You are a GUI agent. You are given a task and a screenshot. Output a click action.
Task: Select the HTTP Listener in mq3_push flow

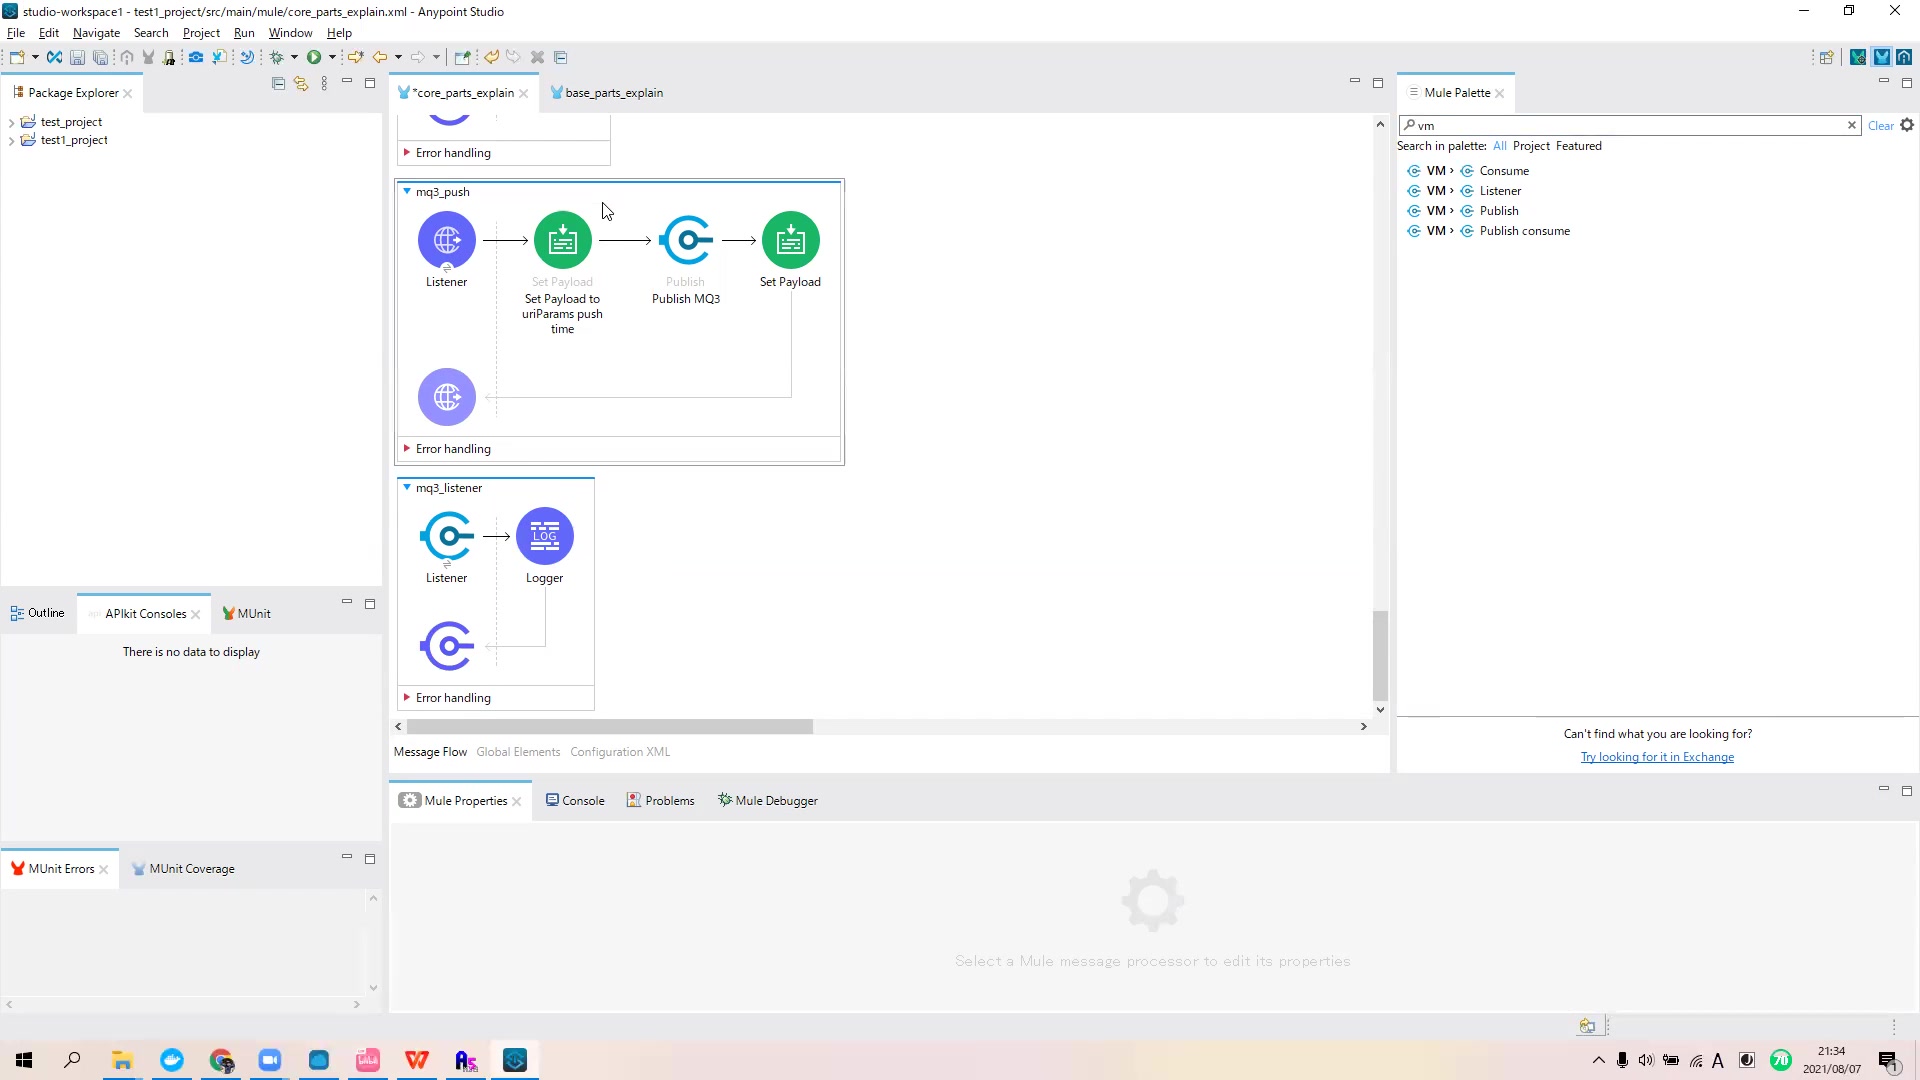(x=447, y=240)
